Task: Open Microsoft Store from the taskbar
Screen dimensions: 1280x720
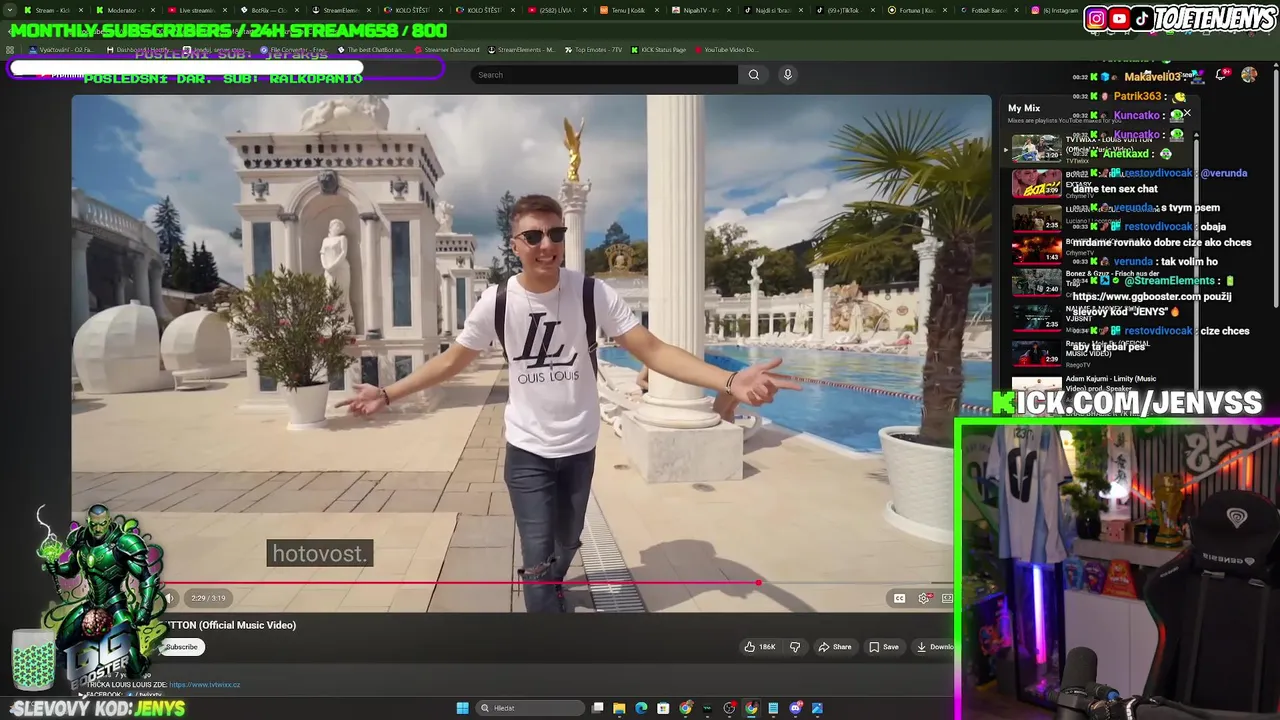Action: point(663,708)
